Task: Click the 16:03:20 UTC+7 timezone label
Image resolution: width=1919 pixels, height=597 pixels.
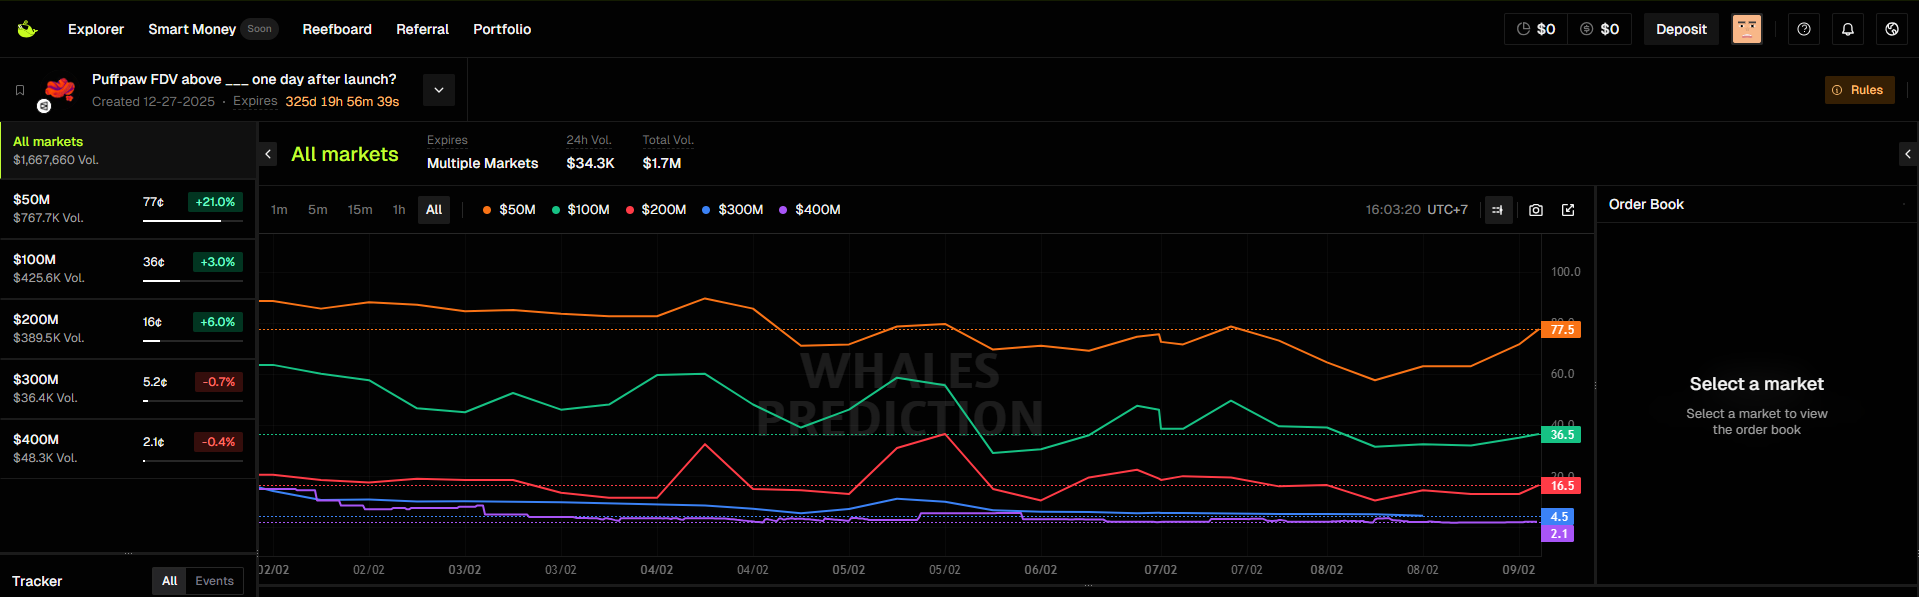Action: coord(1417,210)
